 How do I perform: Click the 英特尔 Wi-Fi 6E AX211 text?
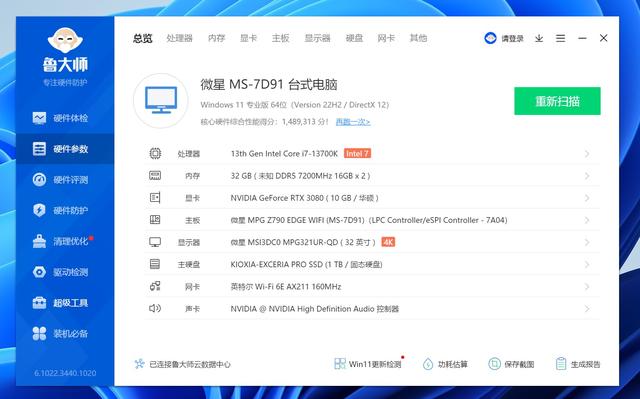pyautogui.click(x=286, y=286)
